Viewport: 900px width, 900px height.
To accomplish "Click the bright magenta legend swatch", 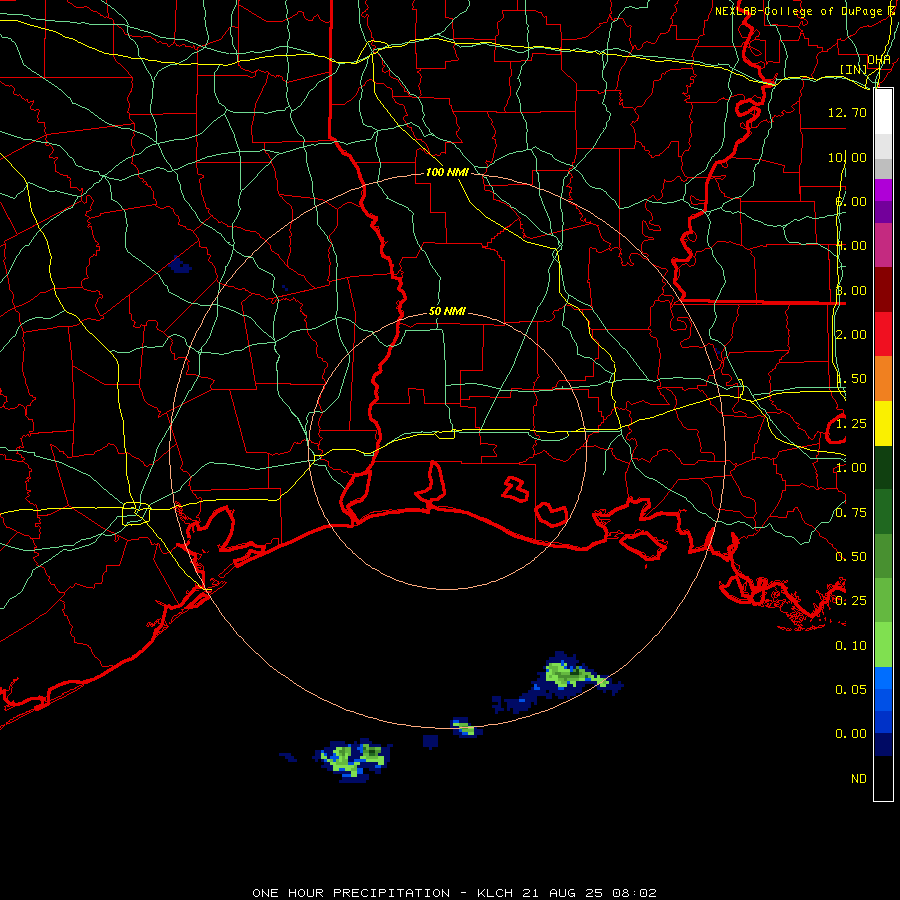I will click(x=883, y=190).
